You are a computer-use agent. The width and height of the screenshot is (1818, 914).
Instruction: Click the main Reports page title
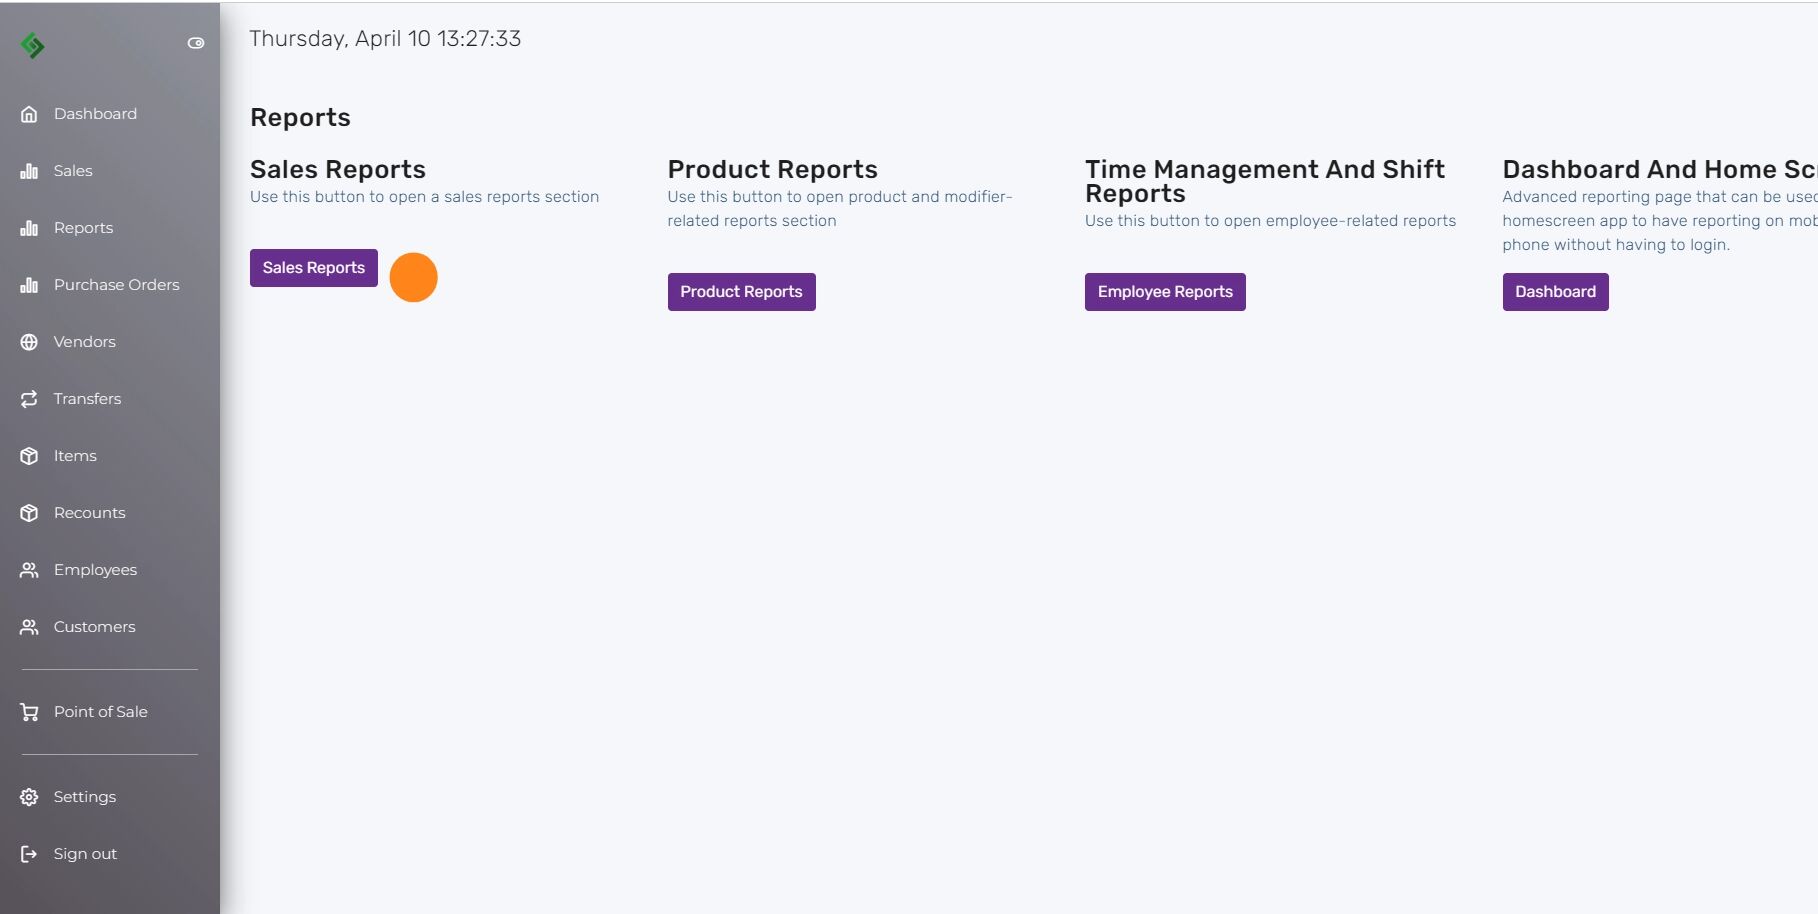click(300, 118)
